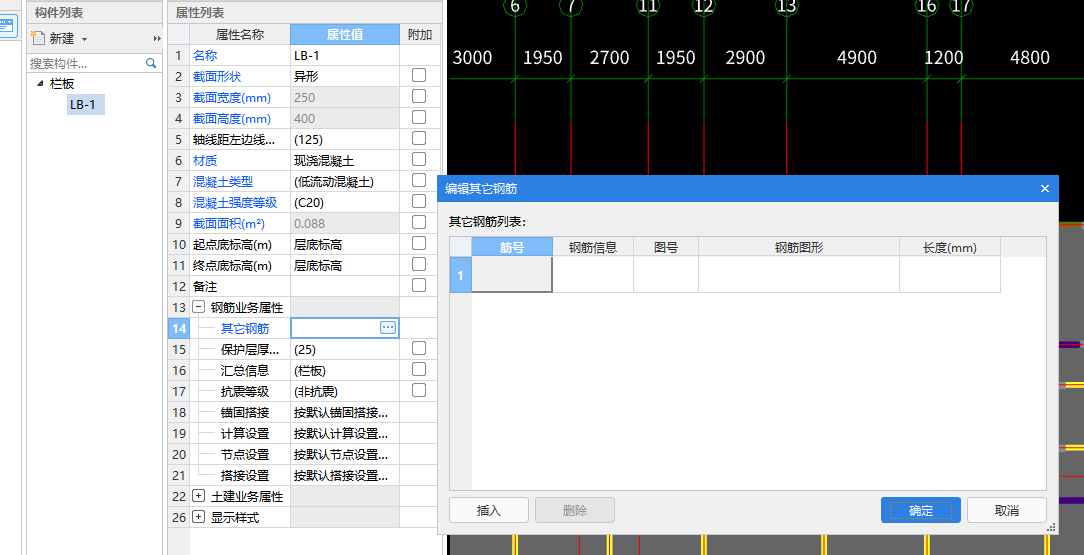The width and height of the screenshot is (1084, 555).
Task: Click the 截面形状 value 异形
Action: pyautogui.click(x=345, y=77)
